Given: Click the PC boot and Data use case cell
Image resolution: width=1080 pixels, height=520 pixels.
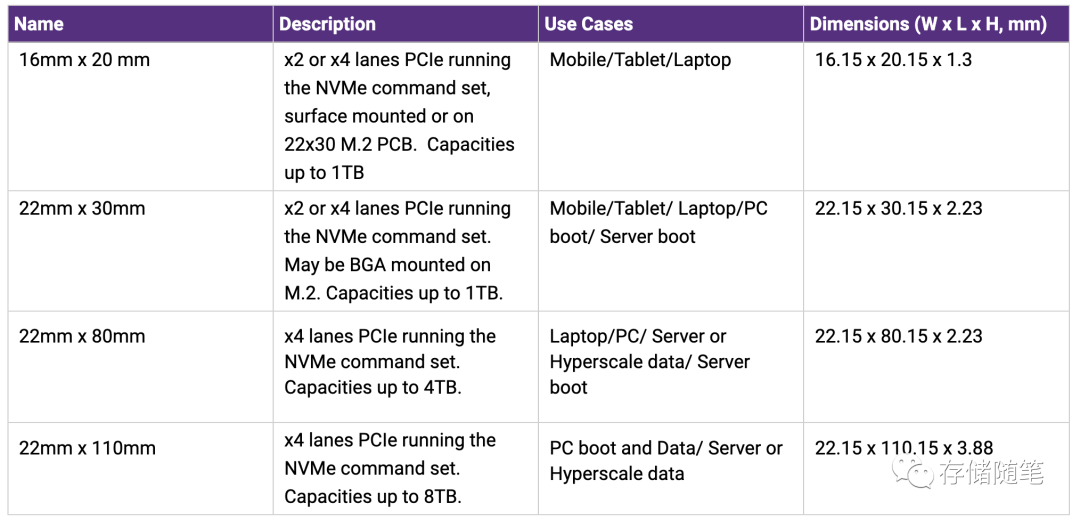Looking at the screenshot, I should tap(671, 468).
